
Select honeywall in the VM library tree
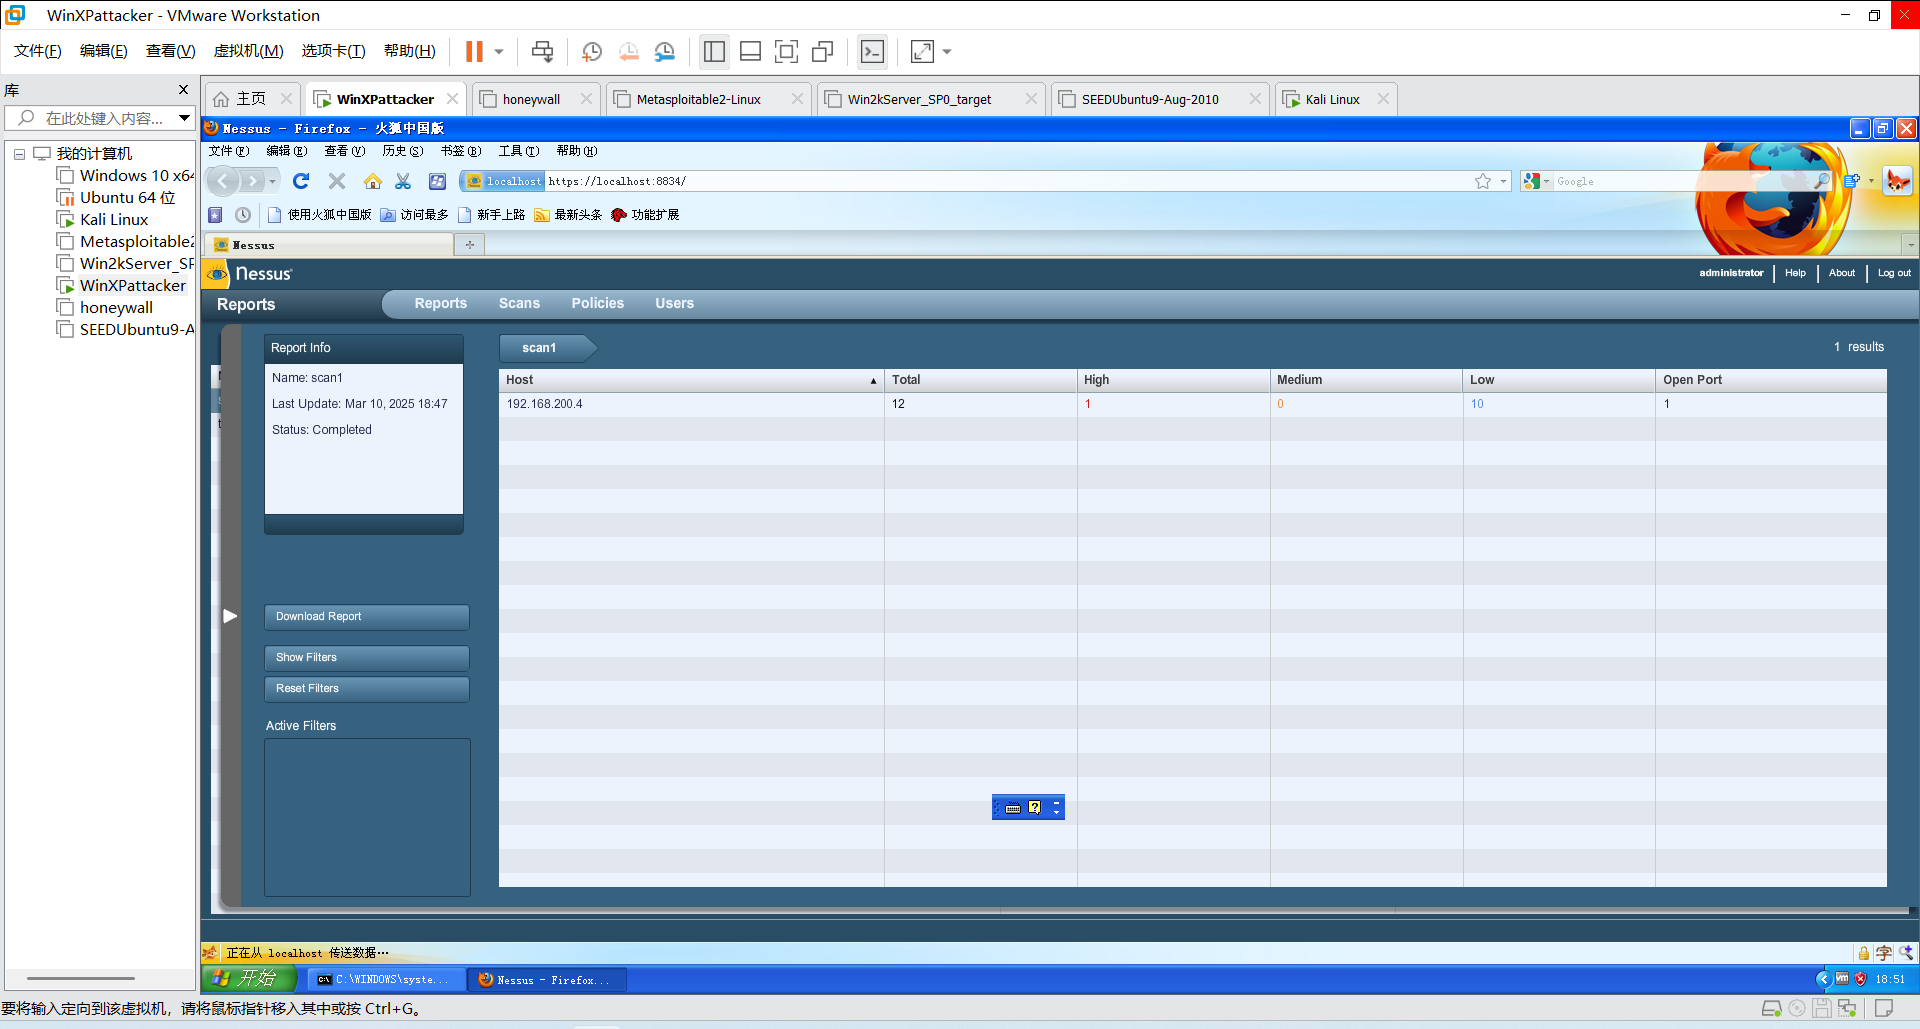pos(116,308)
